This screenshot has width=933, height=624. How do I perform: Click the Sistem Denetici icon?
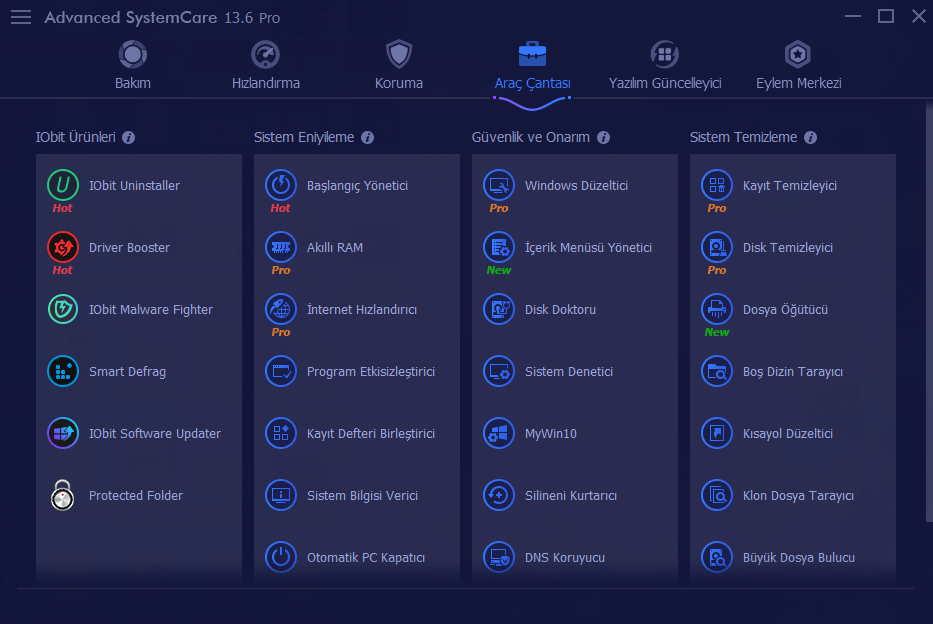click(x=499, y=371)
